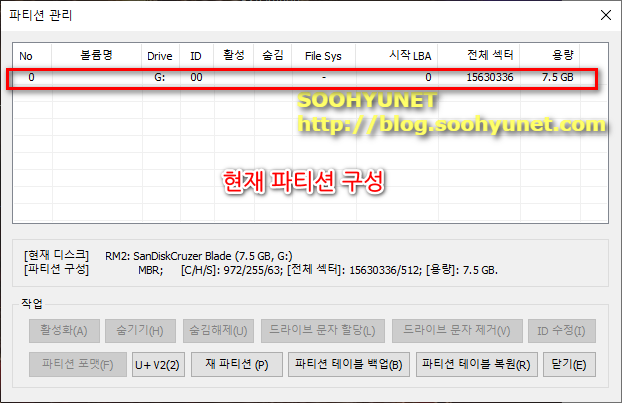Click the 숨기기(H) button
This screenshot has height=403, width=622.
click(140, 331)
